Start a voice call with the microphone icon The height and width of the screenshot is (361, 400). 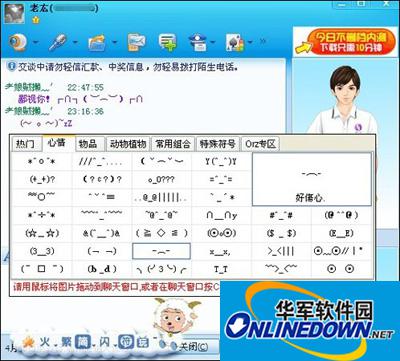(58, 42)
